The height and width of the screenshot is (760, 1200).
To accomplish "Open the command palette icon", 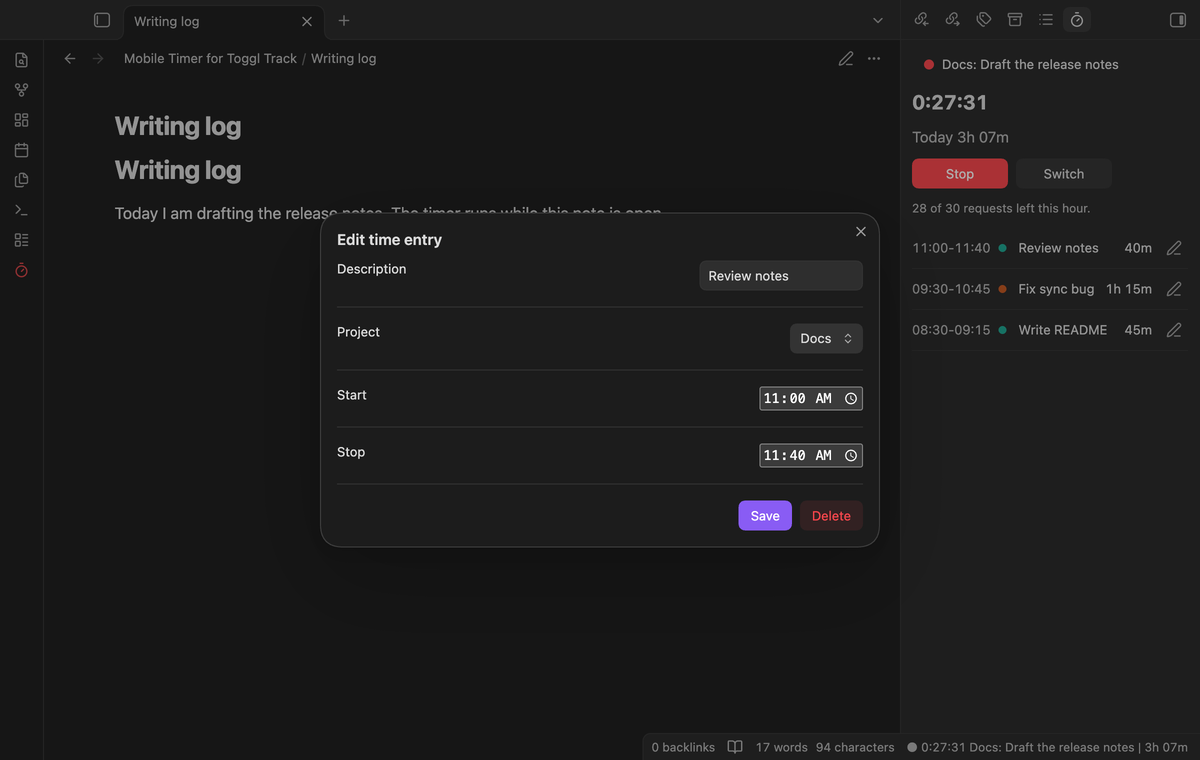I will point(21,210).
